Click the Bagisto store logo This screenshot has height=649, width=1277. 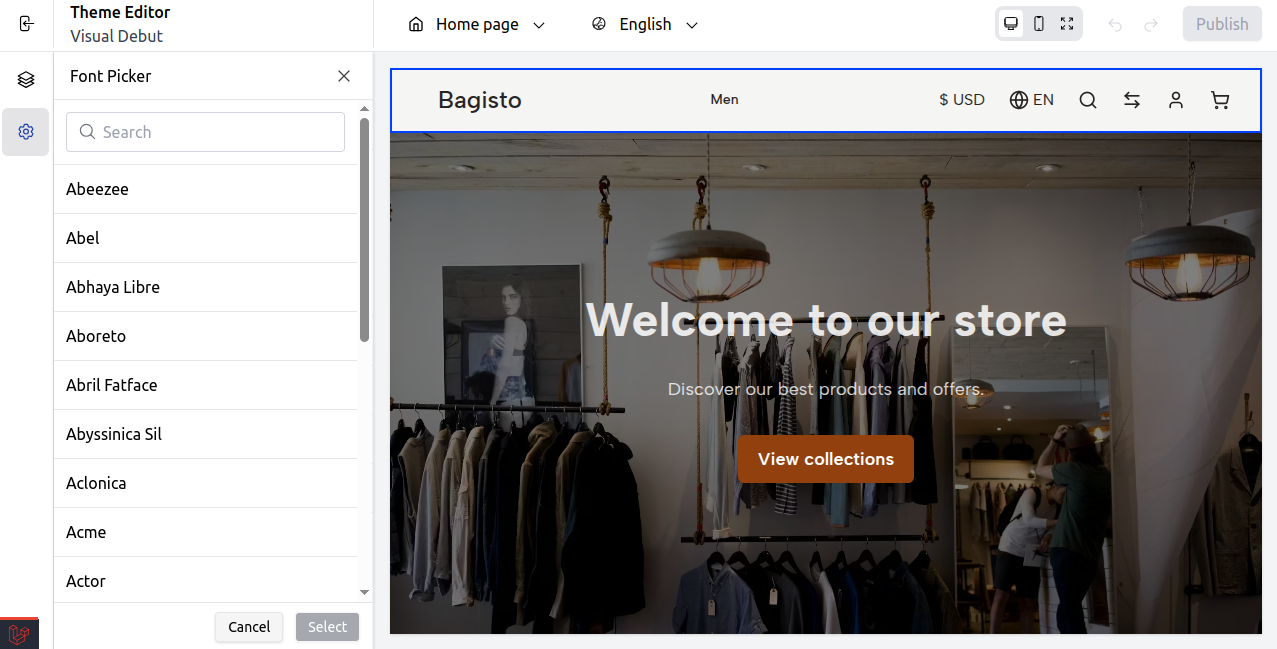(x=480, y=100)
